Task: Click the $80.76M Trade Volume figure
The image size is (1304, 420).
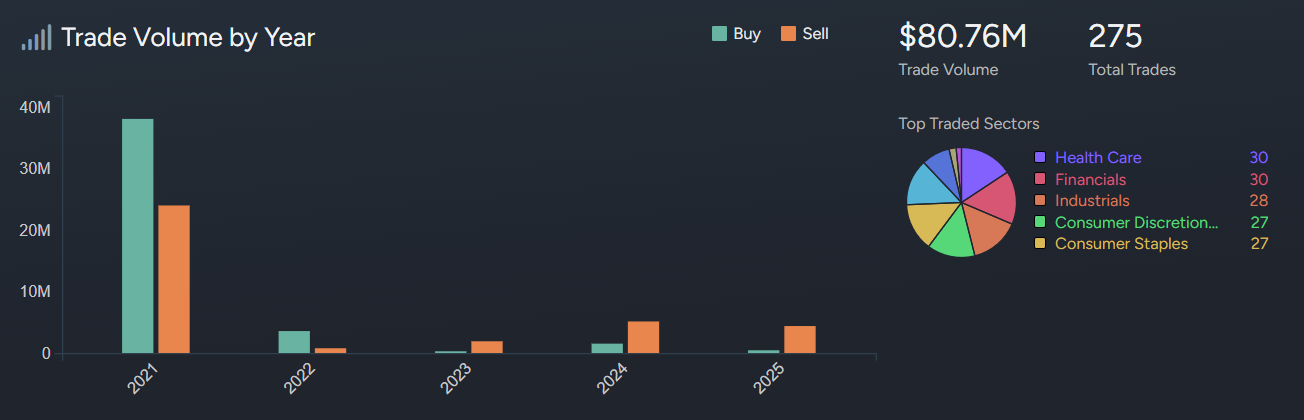Action: point(963,37)
